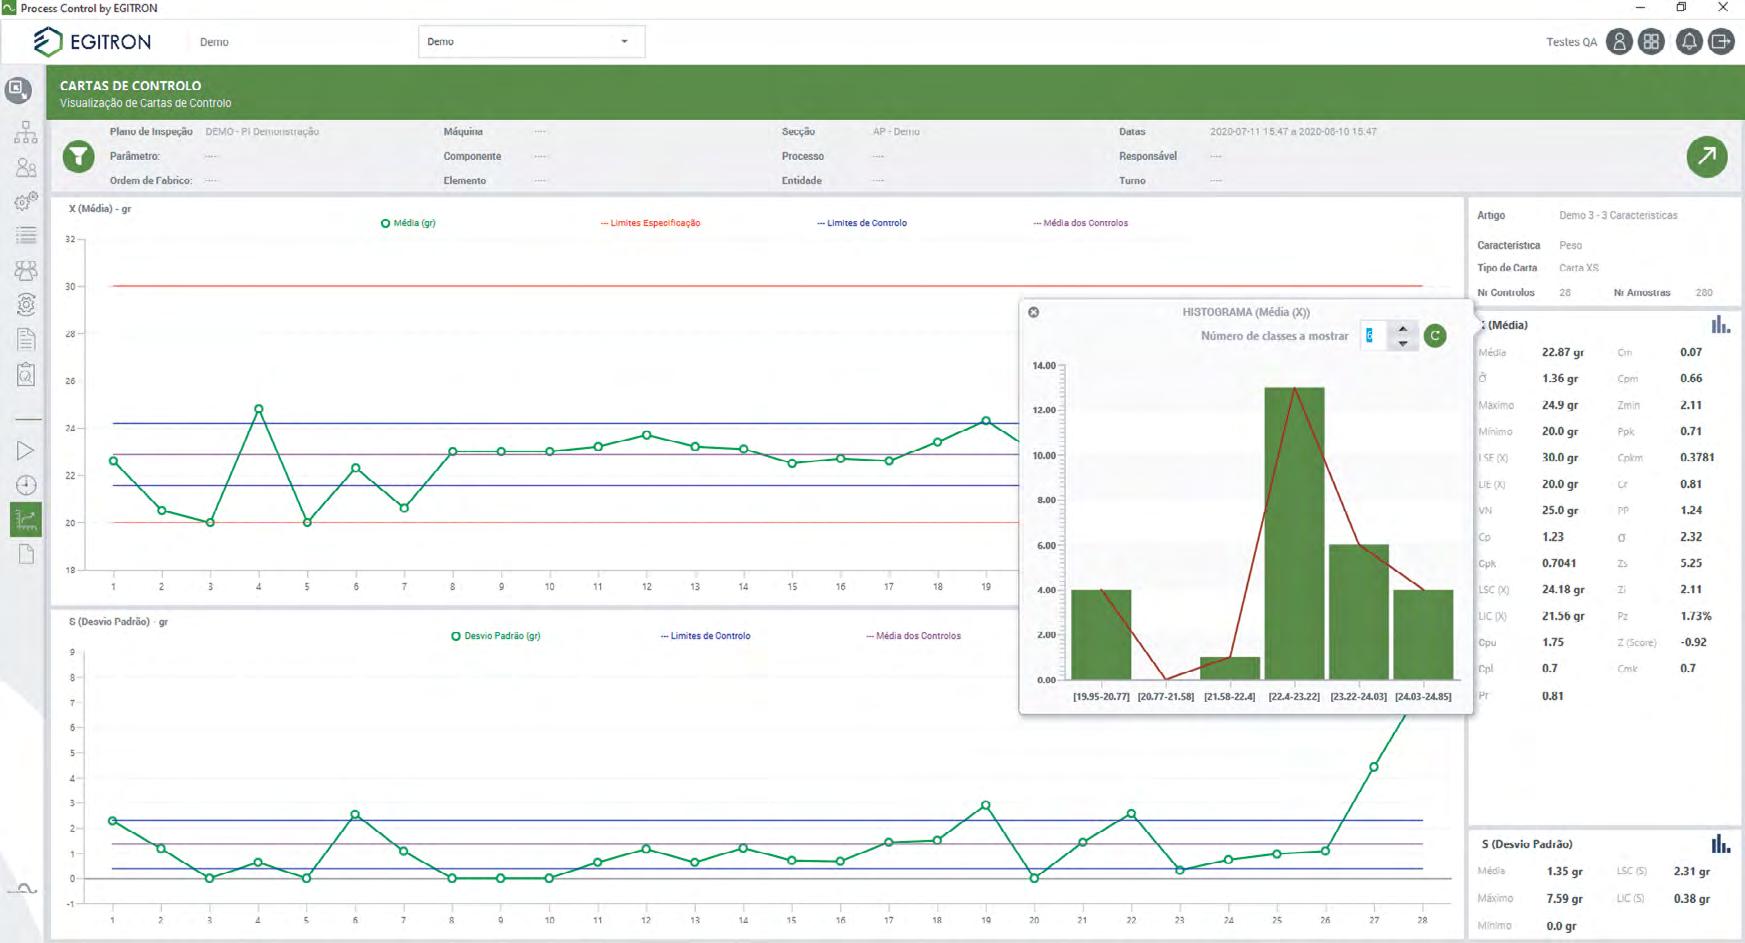Open histogram icon for S (Desvio Padrão)

click(x=1720, y=844)
